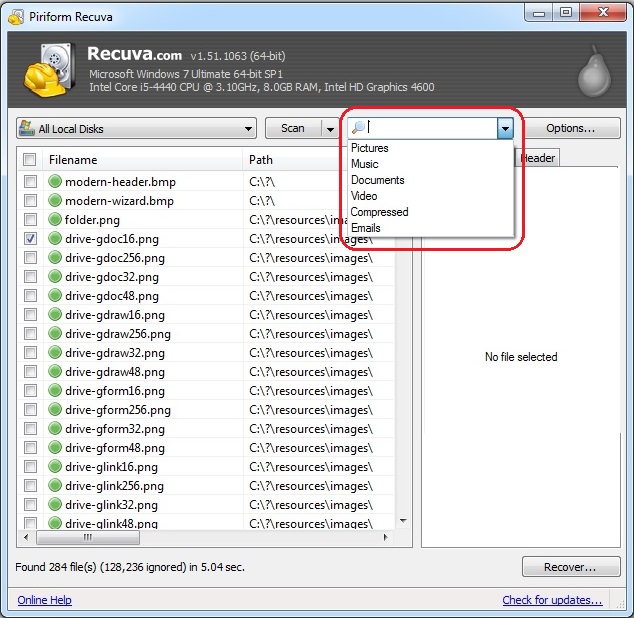Click the green status dot of drive-gform256.png
The width and height of the screenshot is (634, 618).
55,409
